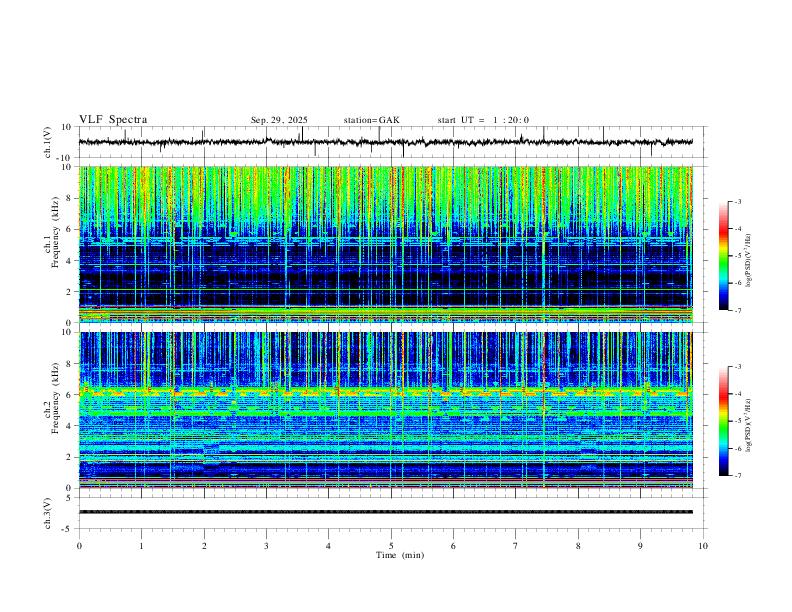Click the "-3" label on ch.1 colorbar
This screenshot has height=612, width=792.
coord(737,201)
